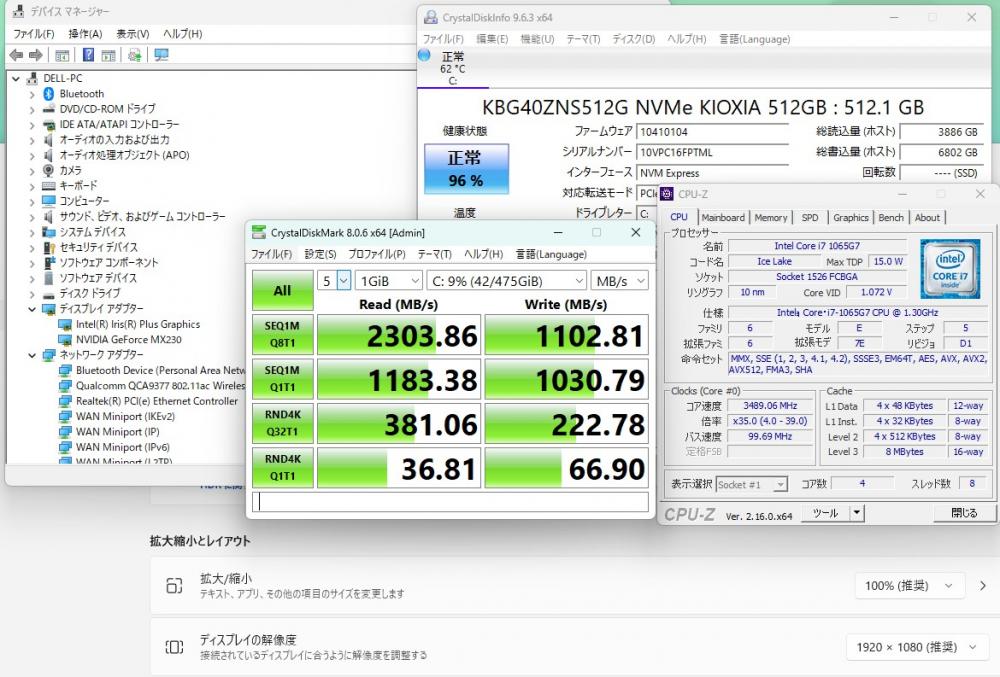Click the monitor icon in Device Manager toolbar
Screen dimensions: 1000x677
tap(161, 55)
